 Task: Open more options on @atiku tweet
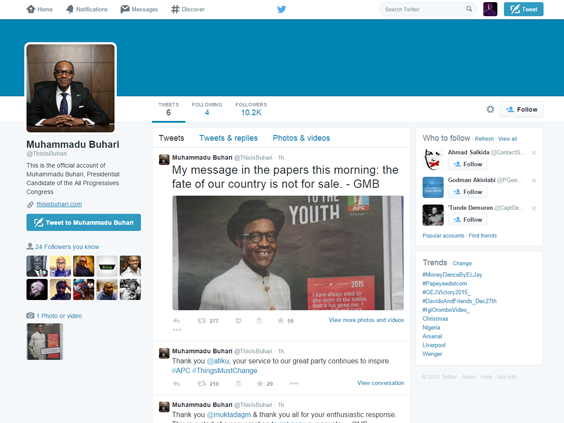[x=294, y=383]
